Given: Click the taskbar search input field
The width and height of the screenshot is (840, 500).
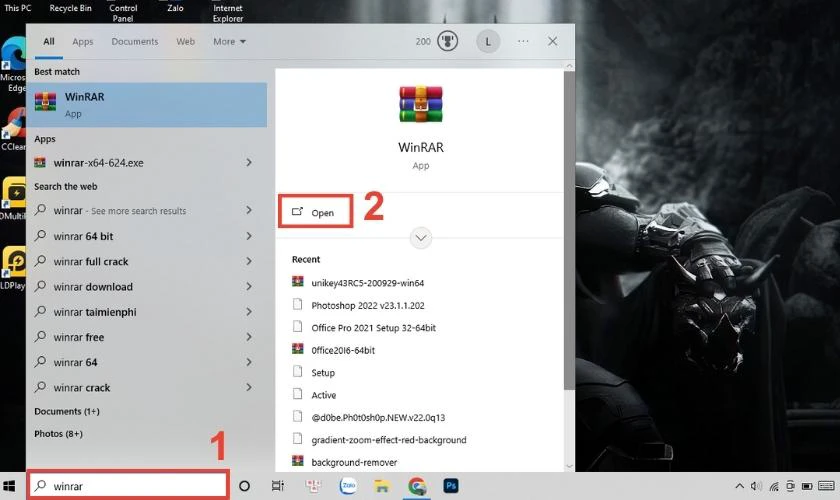Looking at the screenshot, I should (129, 486).
